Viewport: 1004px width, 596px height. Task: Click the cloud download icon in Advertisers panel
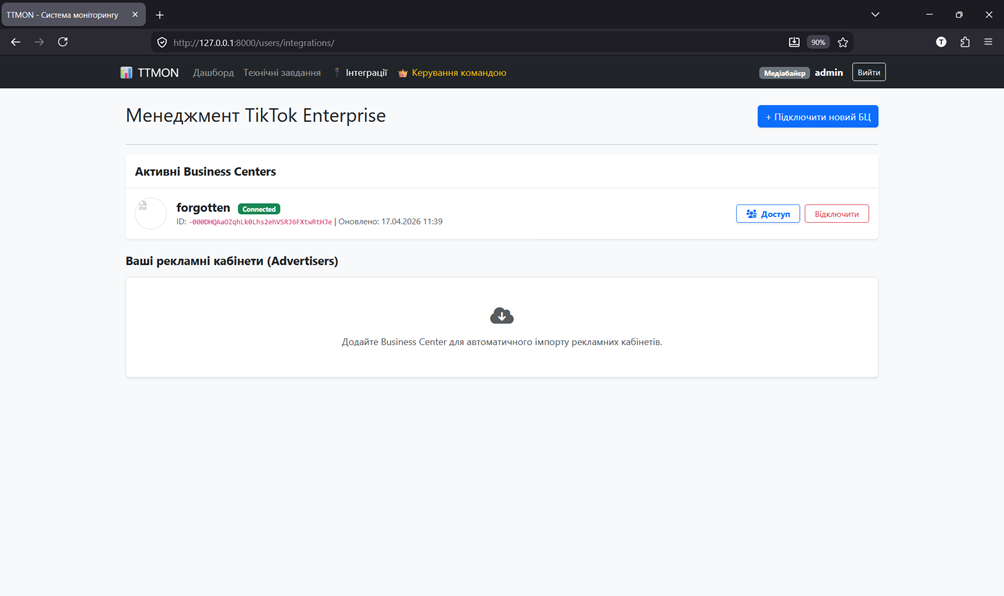point(502,316)
